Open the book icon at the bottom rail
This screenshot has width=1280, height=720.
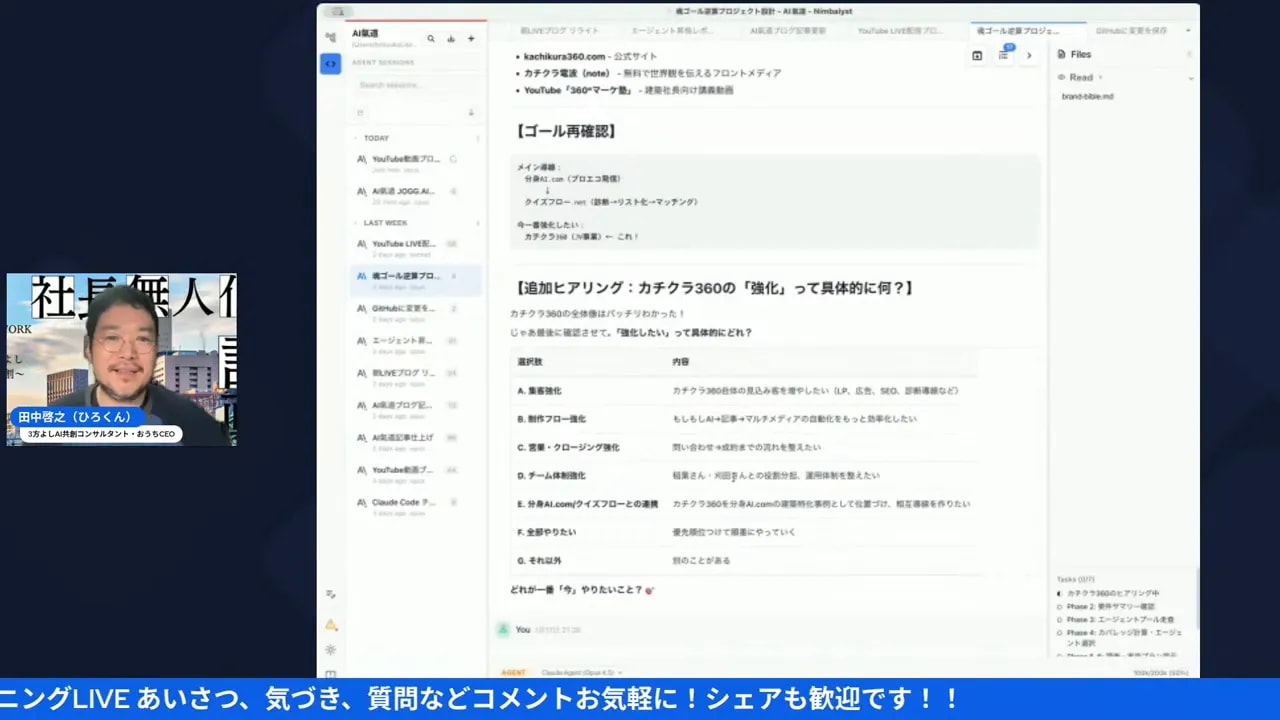tap(331, 672)
